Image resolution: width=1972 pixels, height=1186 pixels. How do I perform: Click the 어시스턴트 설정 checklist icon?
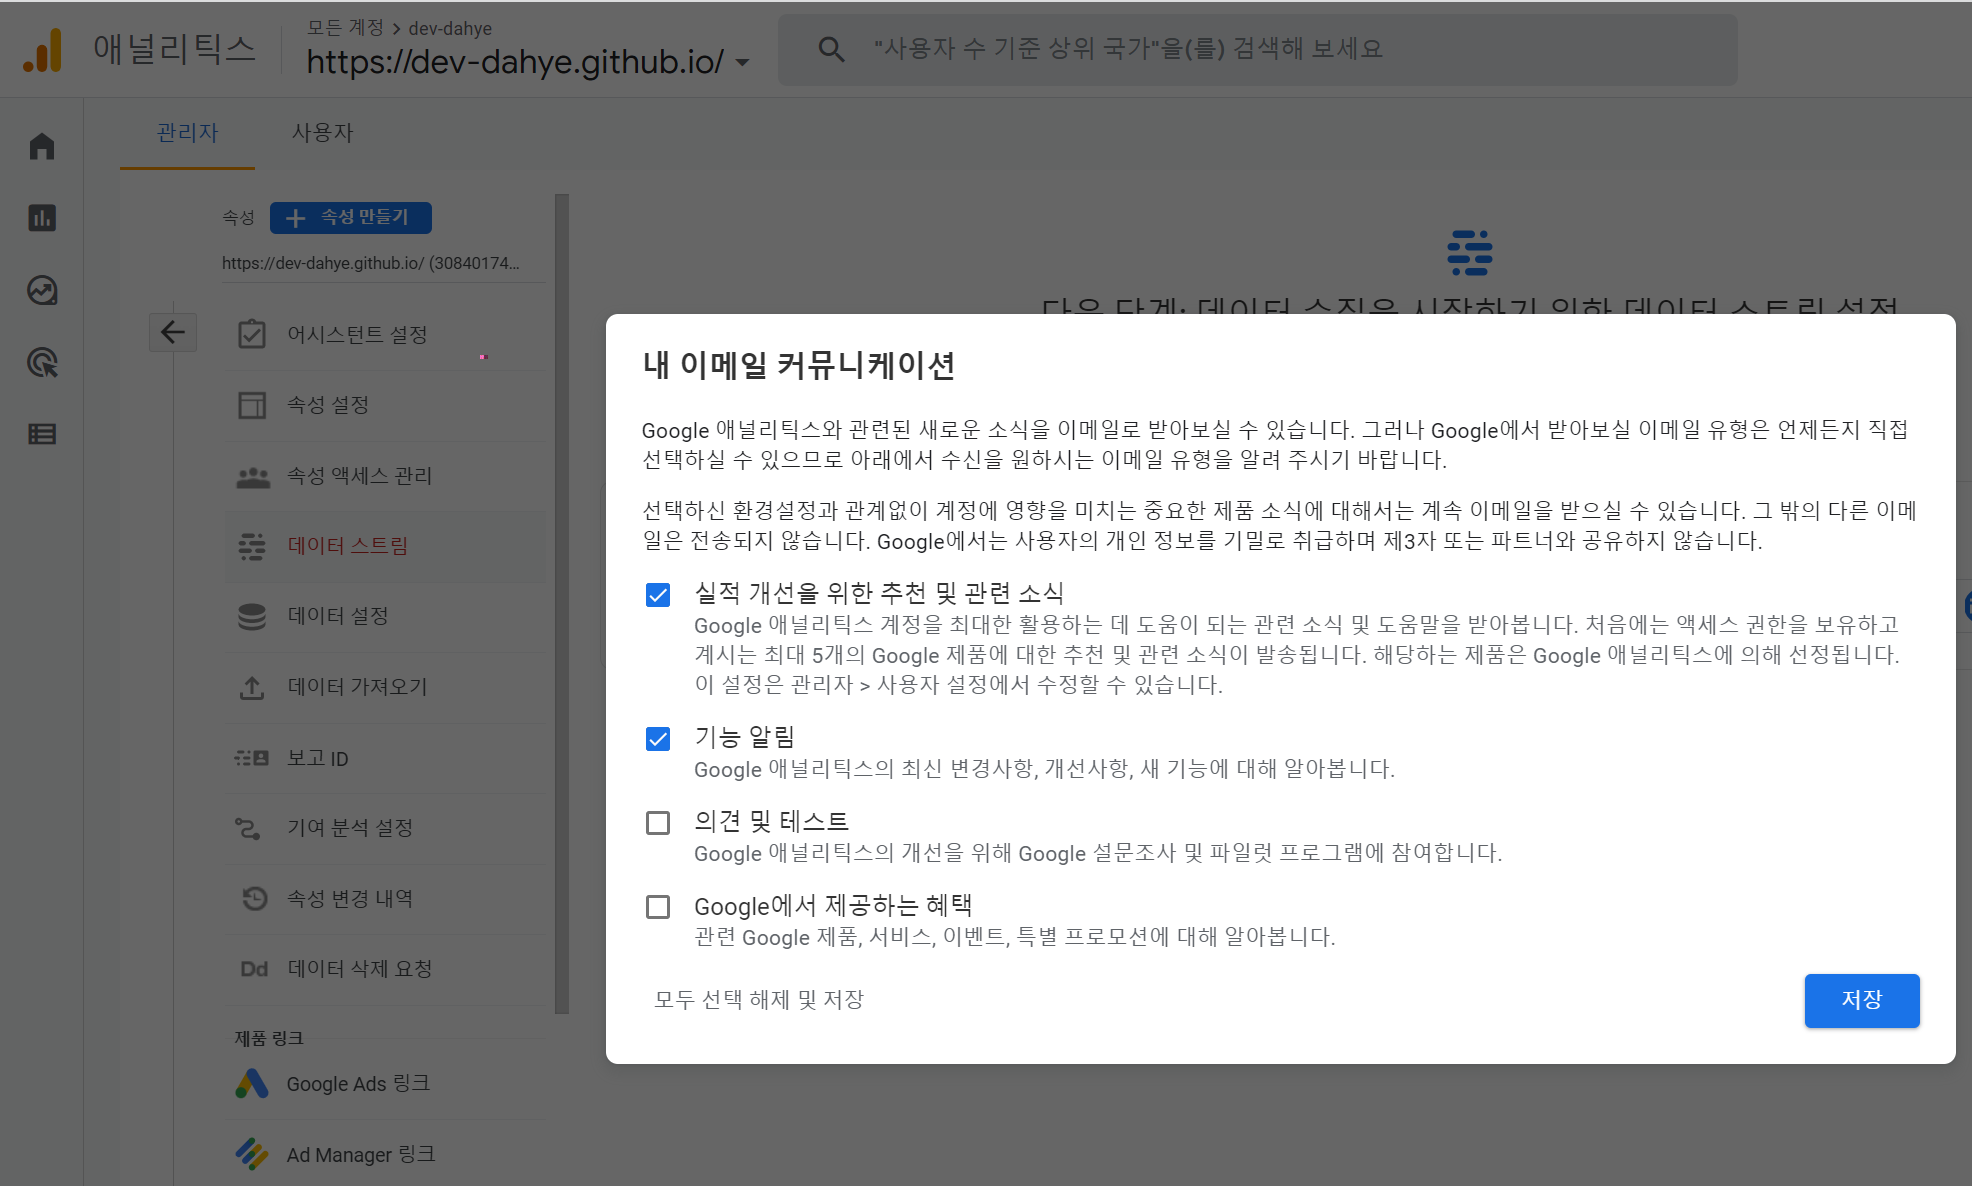pyautogui.click(x=252, y=334)
